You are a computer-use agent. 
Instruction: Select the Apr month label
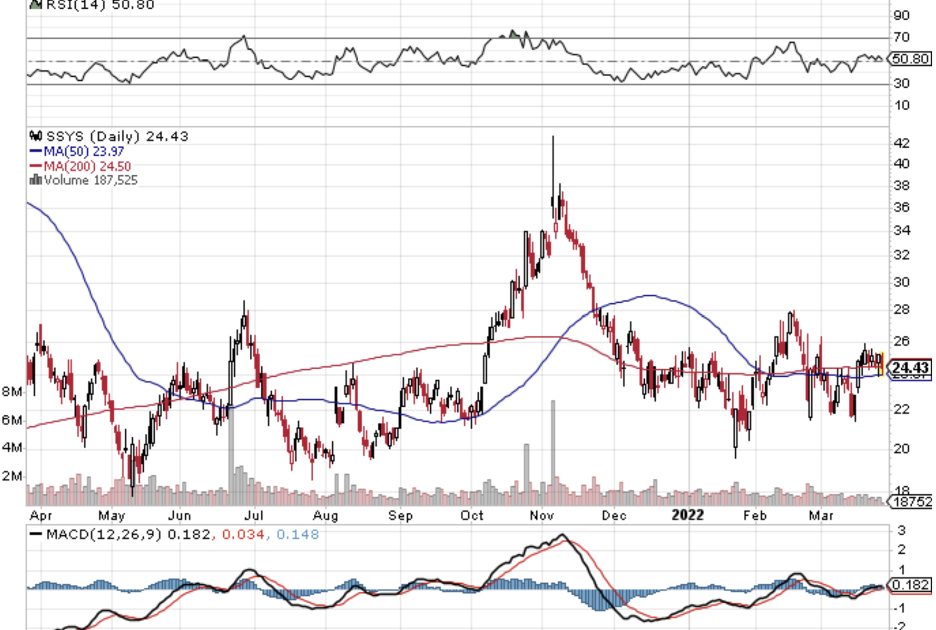(x=40, y=515)
